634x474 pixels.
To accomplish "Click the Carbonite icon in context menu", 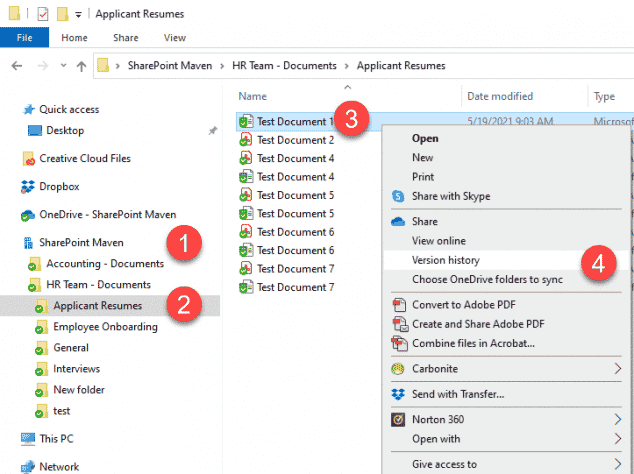I will pyautogui.click(x=398, y=369).
